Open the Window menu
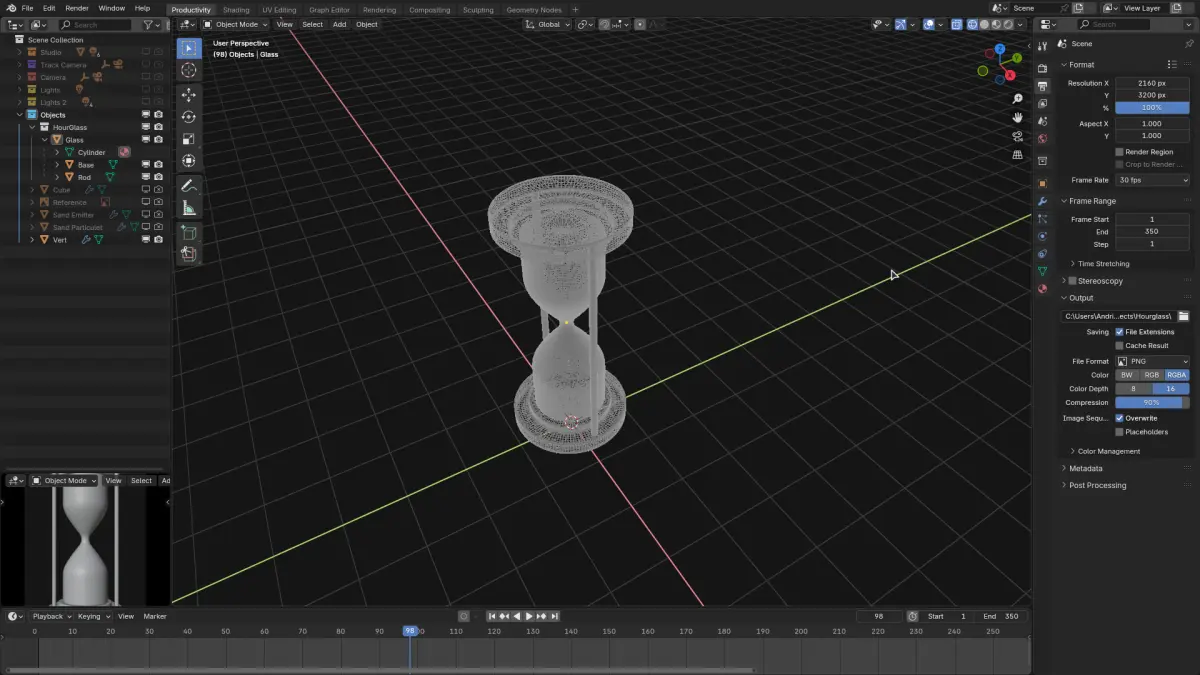The height and width of the screenshot is (675, 1200). (x=111, y=8)
